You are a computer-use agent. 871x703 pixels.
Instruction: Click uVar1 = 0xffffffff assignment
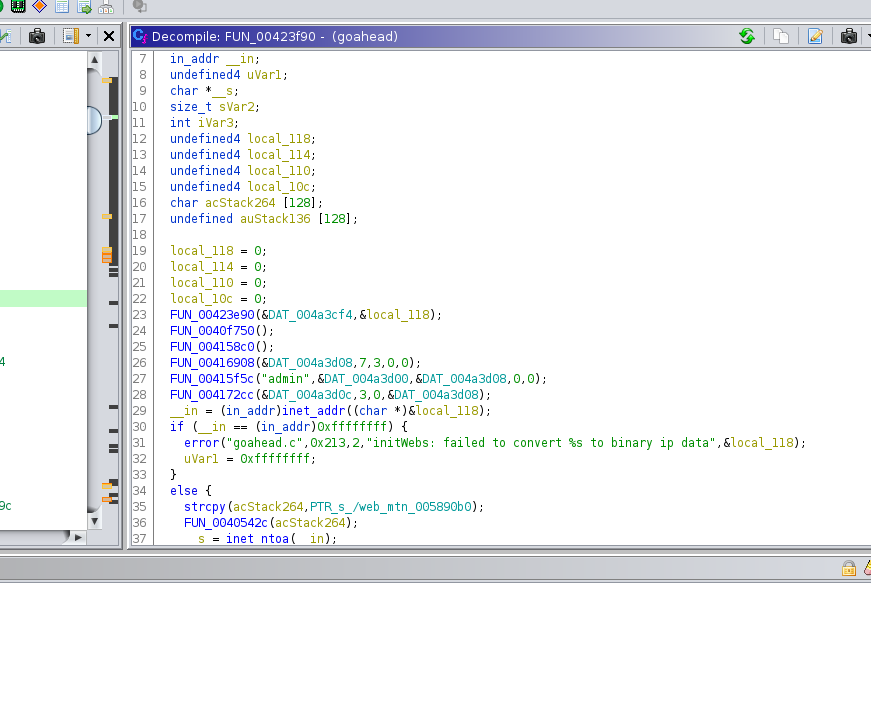coord(249,459)
